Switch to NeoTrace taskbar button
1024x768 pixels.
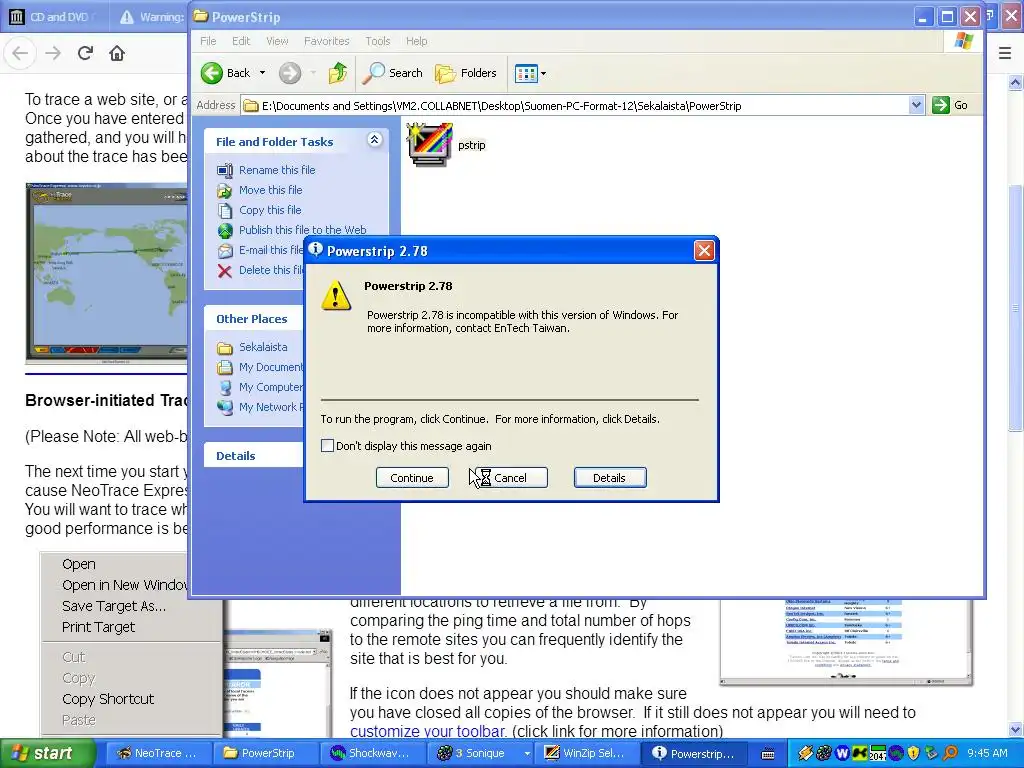157,753
